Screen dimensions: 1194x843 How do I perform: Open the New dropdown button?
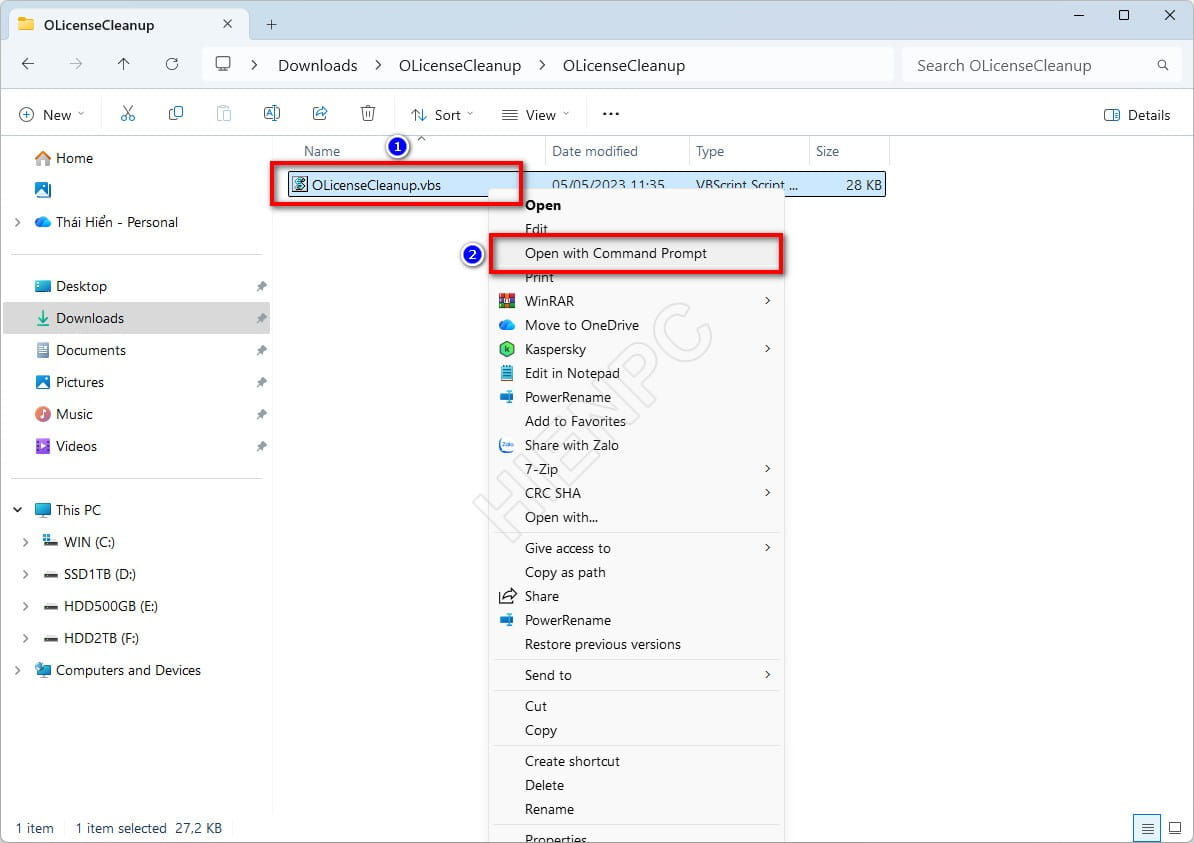[x=52, y=115]
